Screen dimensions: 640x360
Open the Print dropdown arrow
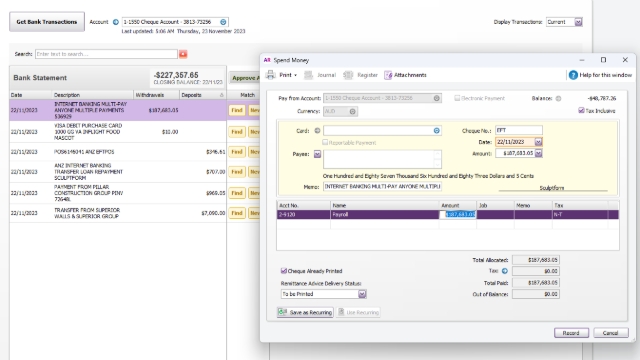296,75
